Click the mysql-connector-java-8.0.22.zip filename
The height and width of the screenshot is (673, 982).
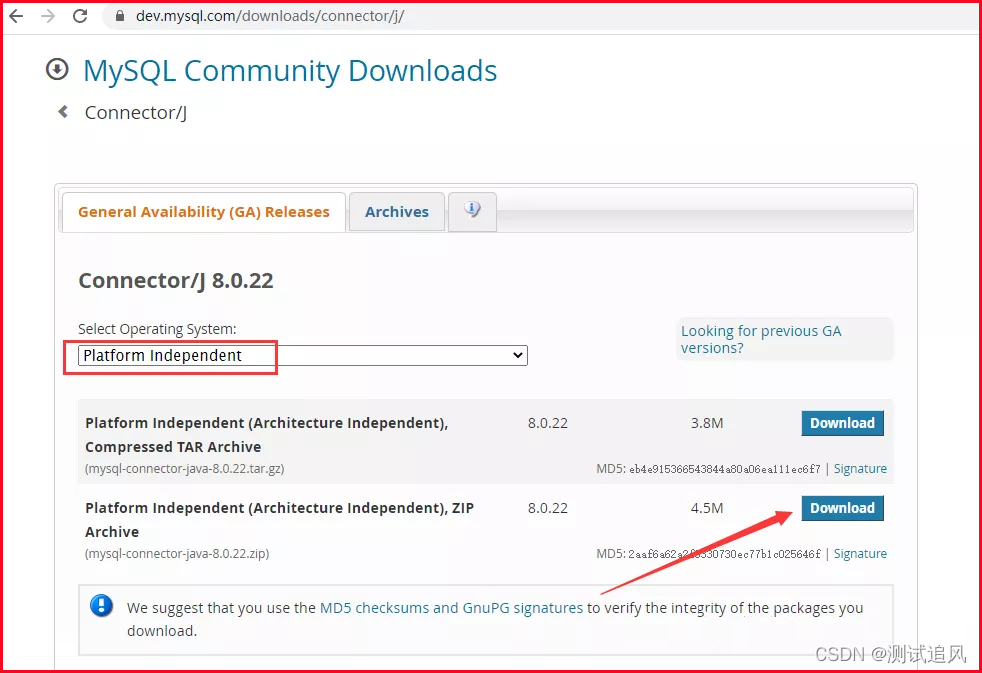coord(177,554)
